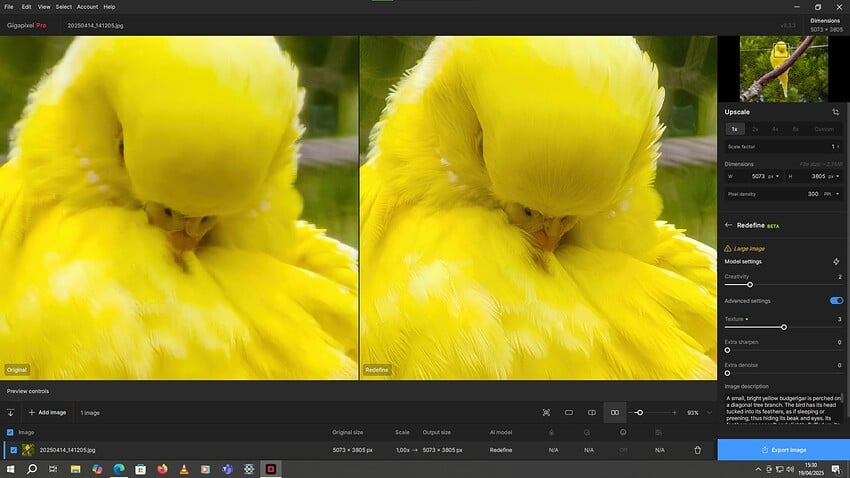Viewport: 850px width, 478px height.
Task: Select the 4x upscale factor
Action: [x=775, y=129]
